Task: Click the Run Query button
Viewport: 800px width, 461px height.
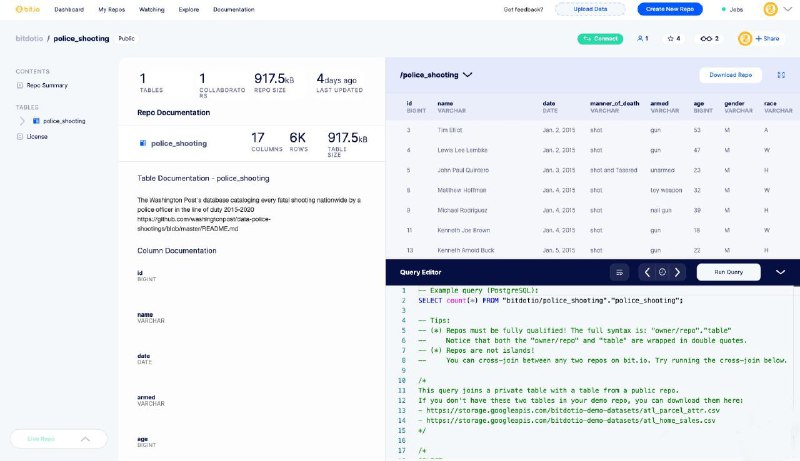Action: 729,272
